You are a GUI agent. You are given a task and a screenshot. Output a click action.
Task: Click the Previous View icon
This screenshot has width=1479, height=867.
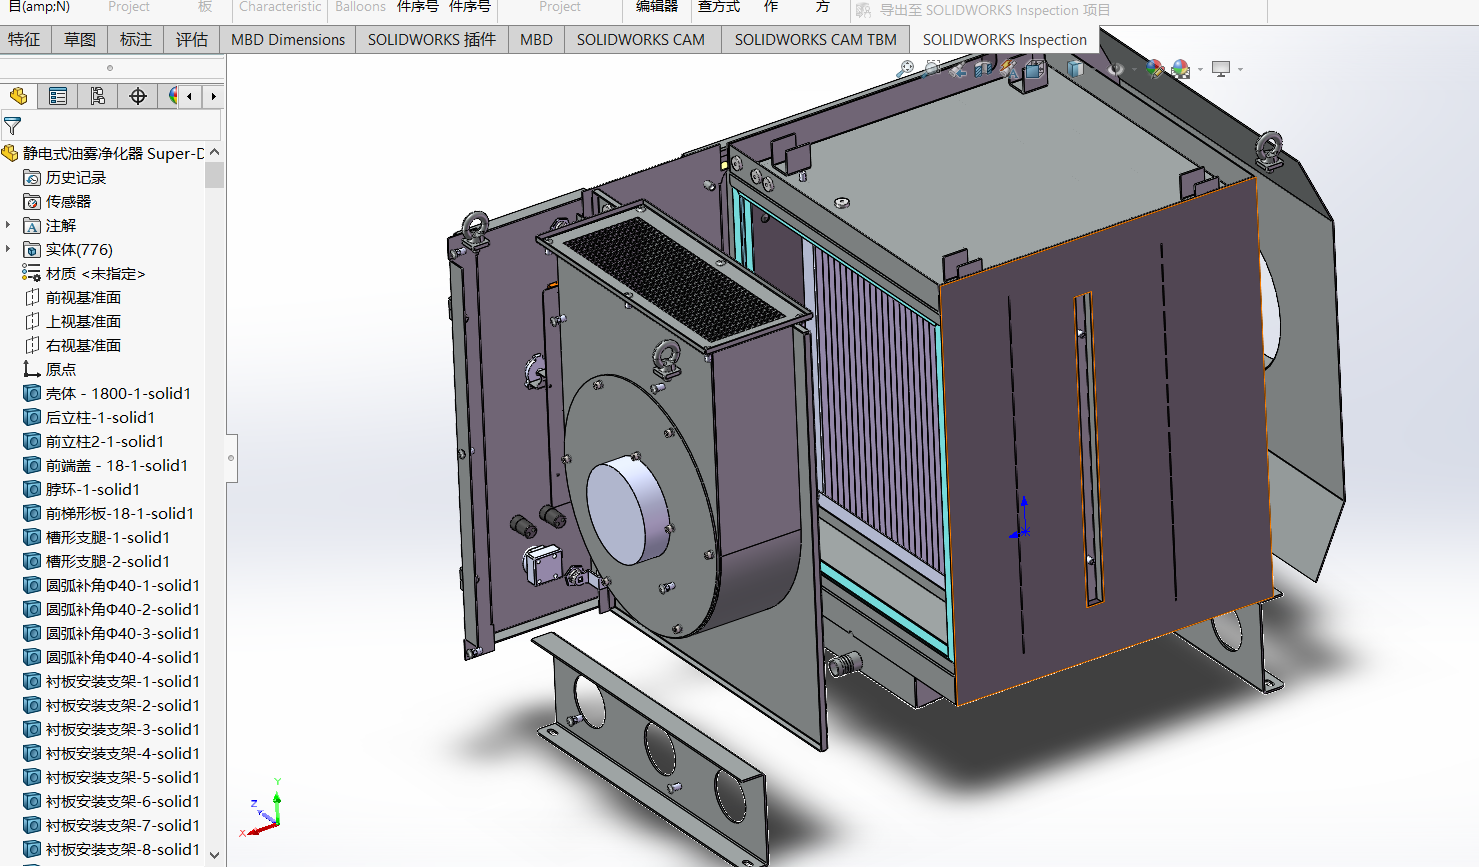coord(958,69)
